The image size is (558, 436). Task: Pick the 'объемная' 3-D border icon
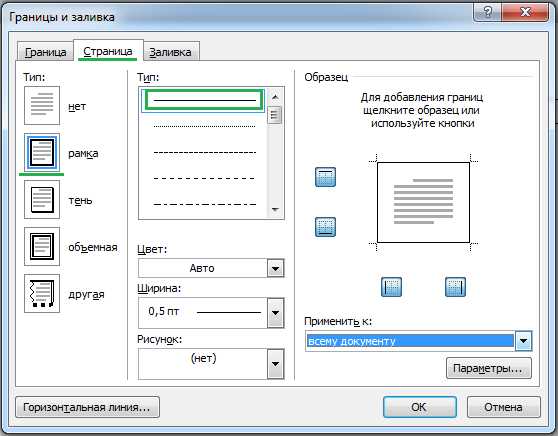42,246
